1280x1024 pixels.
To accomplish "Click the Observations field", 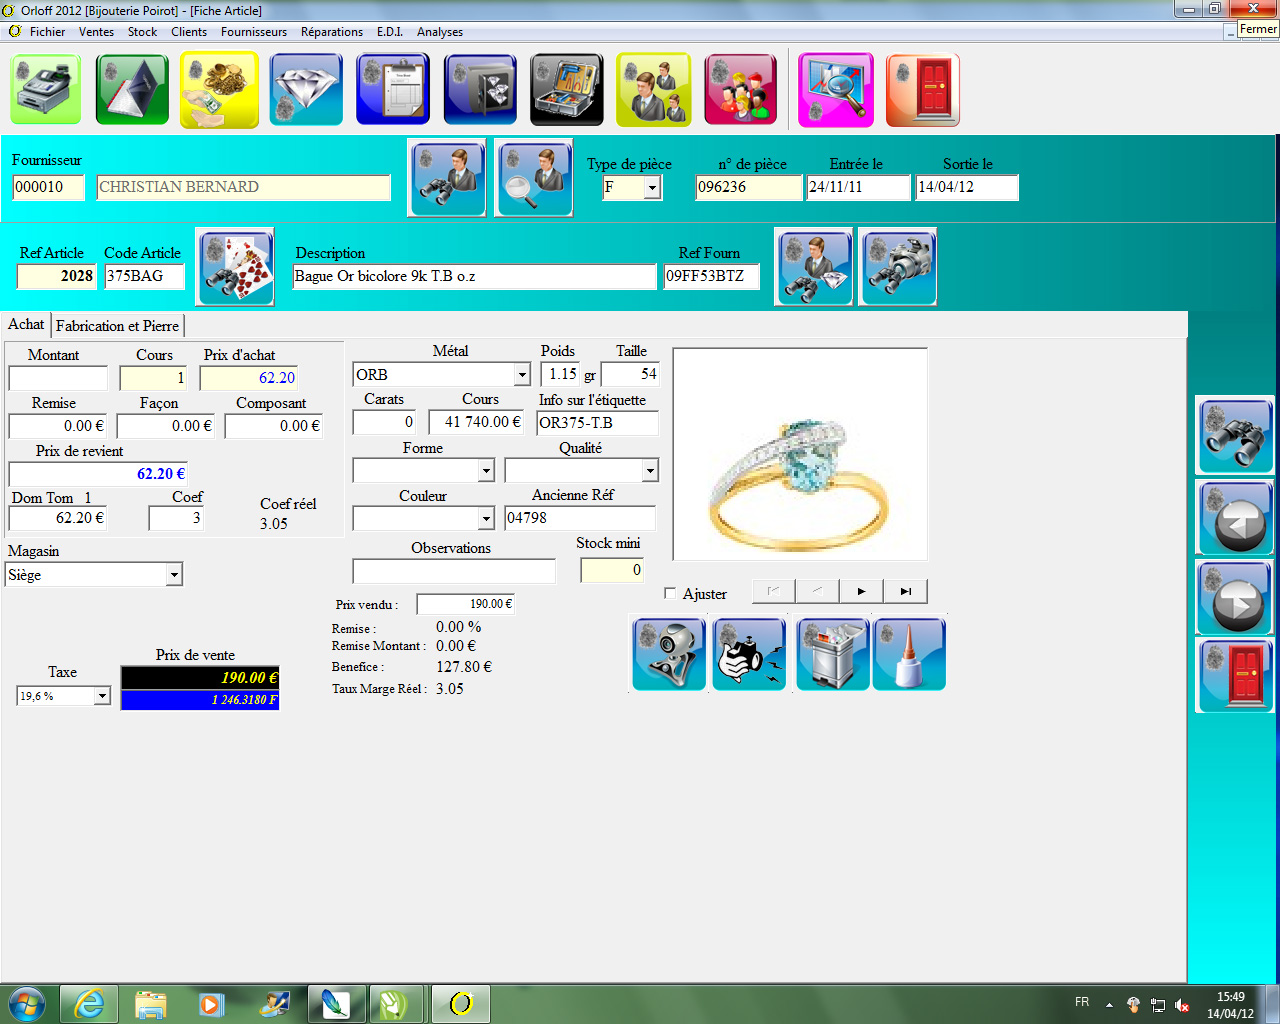I will (x=454, y=571).
